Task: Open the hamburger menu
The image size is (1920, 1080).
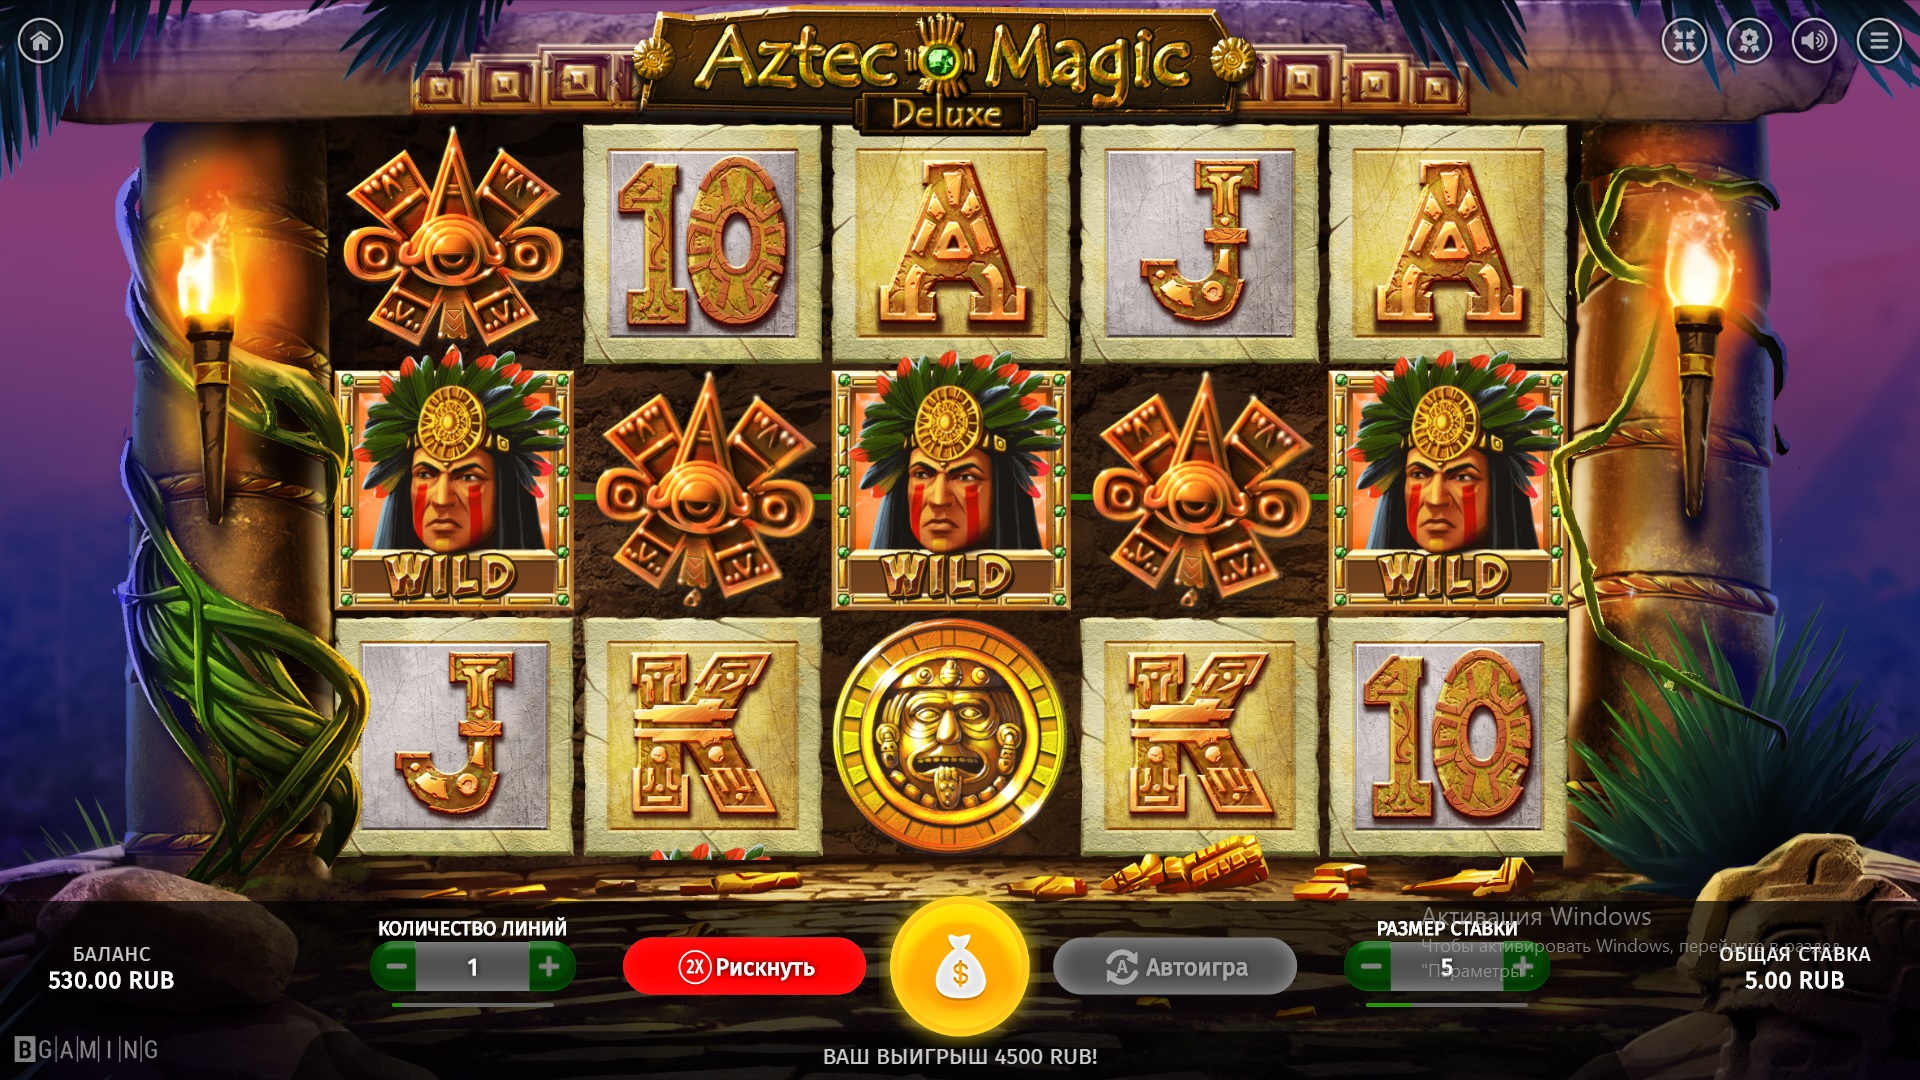Action: tap(1879, 41)
